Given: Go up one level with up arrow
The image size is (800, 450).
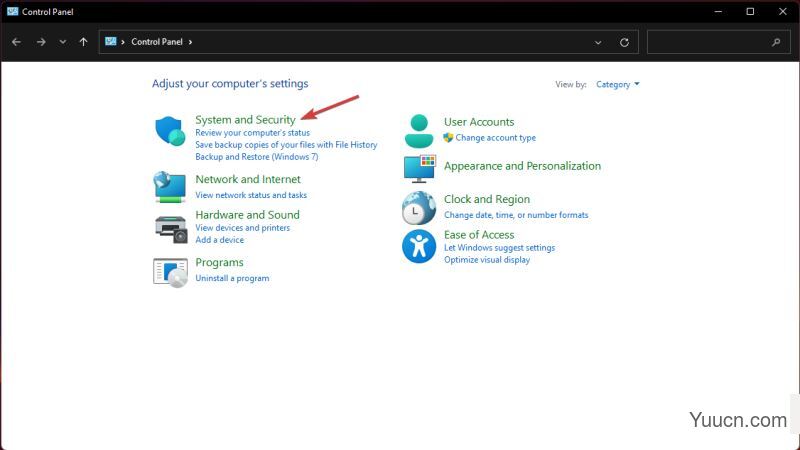Looking at the screenshot, I should coord(84,42).
